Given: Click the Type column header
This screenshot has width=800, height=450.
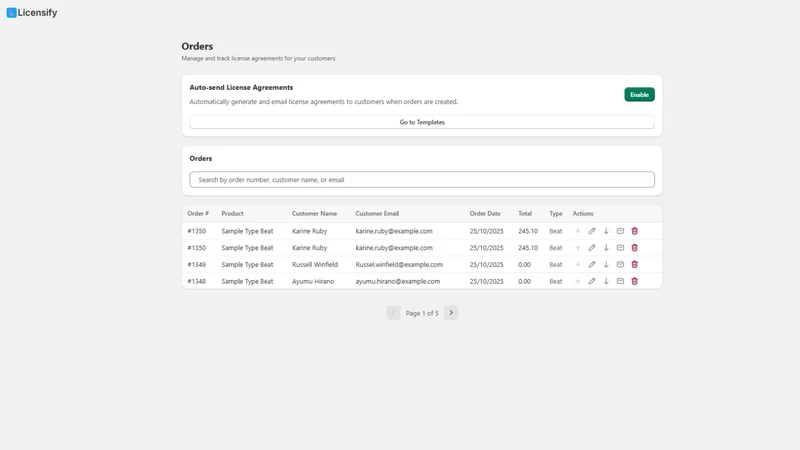Looking at the screenshot, I should (x=556, y=214).
